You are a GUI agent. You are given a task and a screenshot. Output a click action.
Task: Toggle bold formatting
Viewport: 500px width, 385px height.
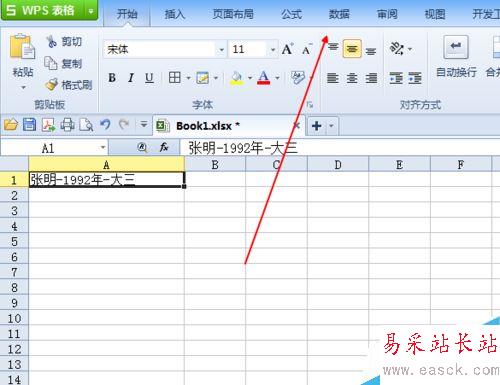click(112, 78)
